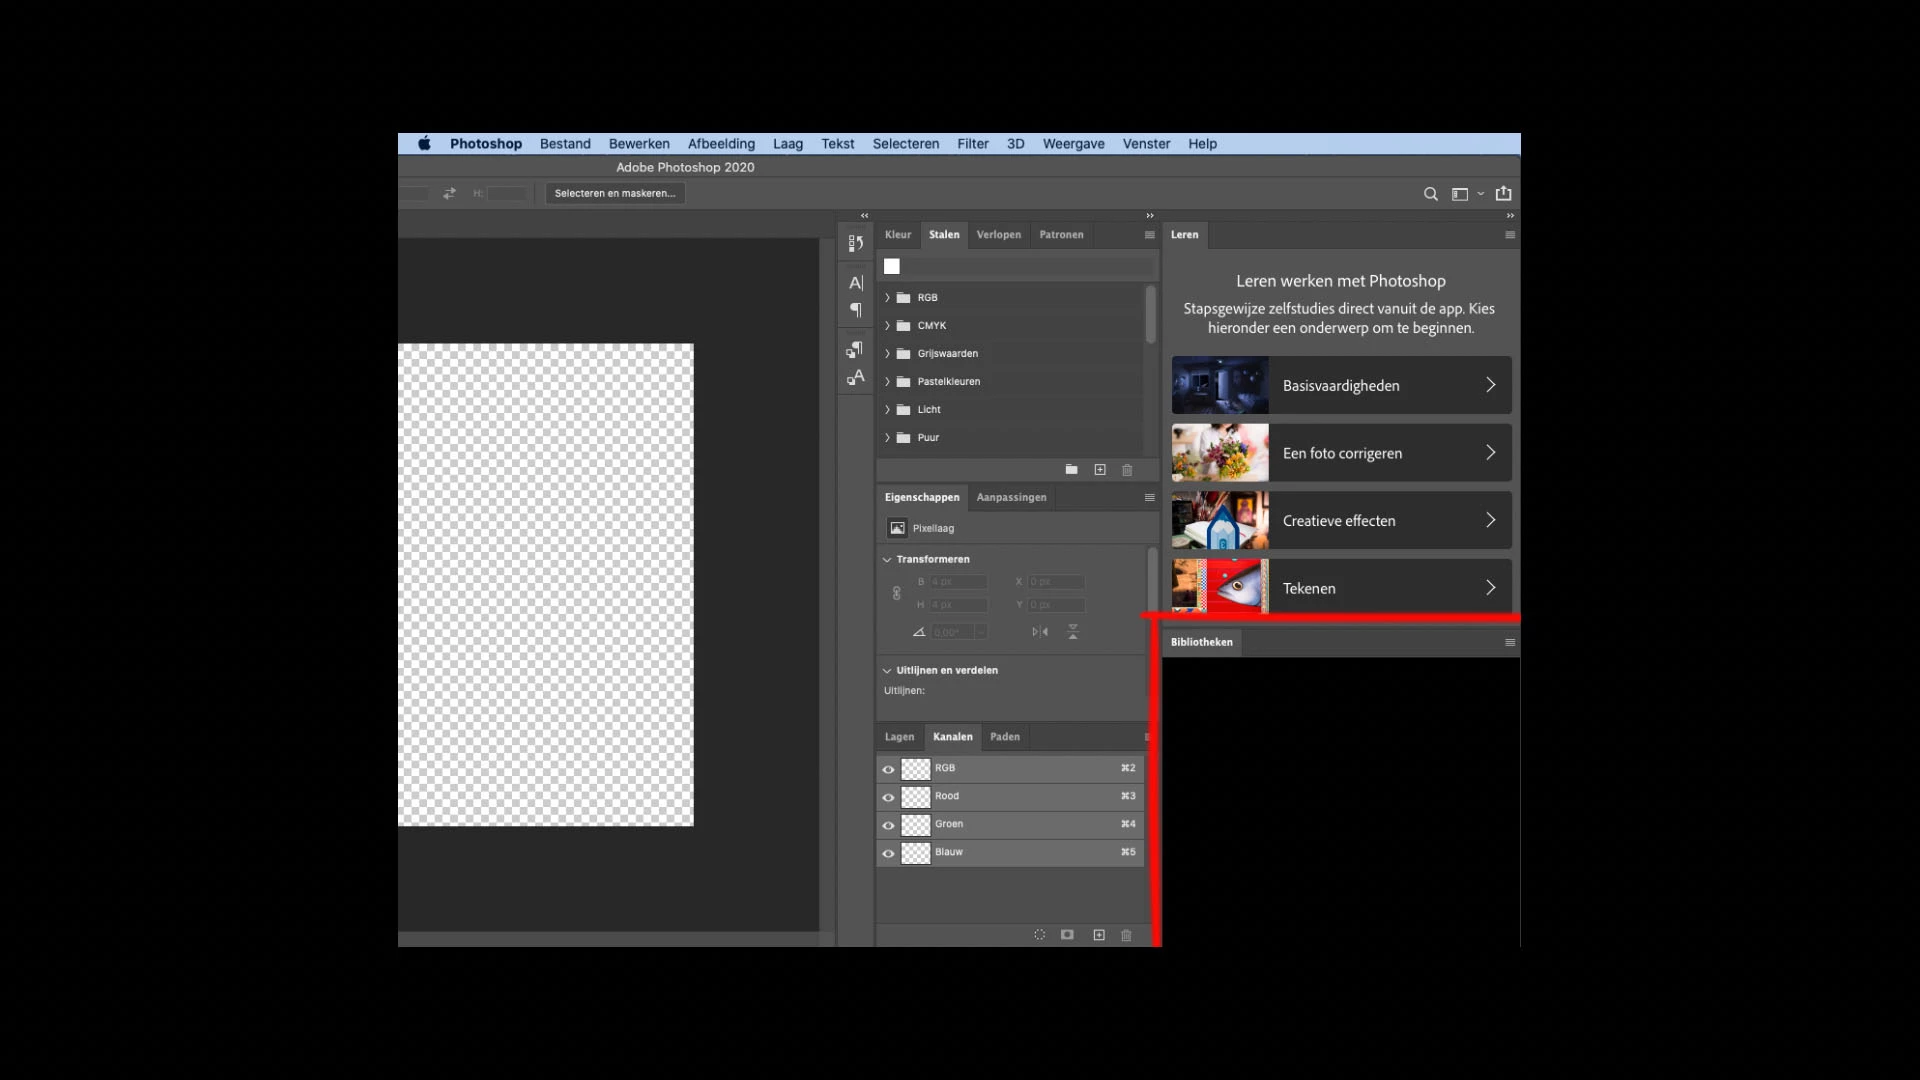
Task: Expand the Pastelkleuren swatch group
Action: 887,382
